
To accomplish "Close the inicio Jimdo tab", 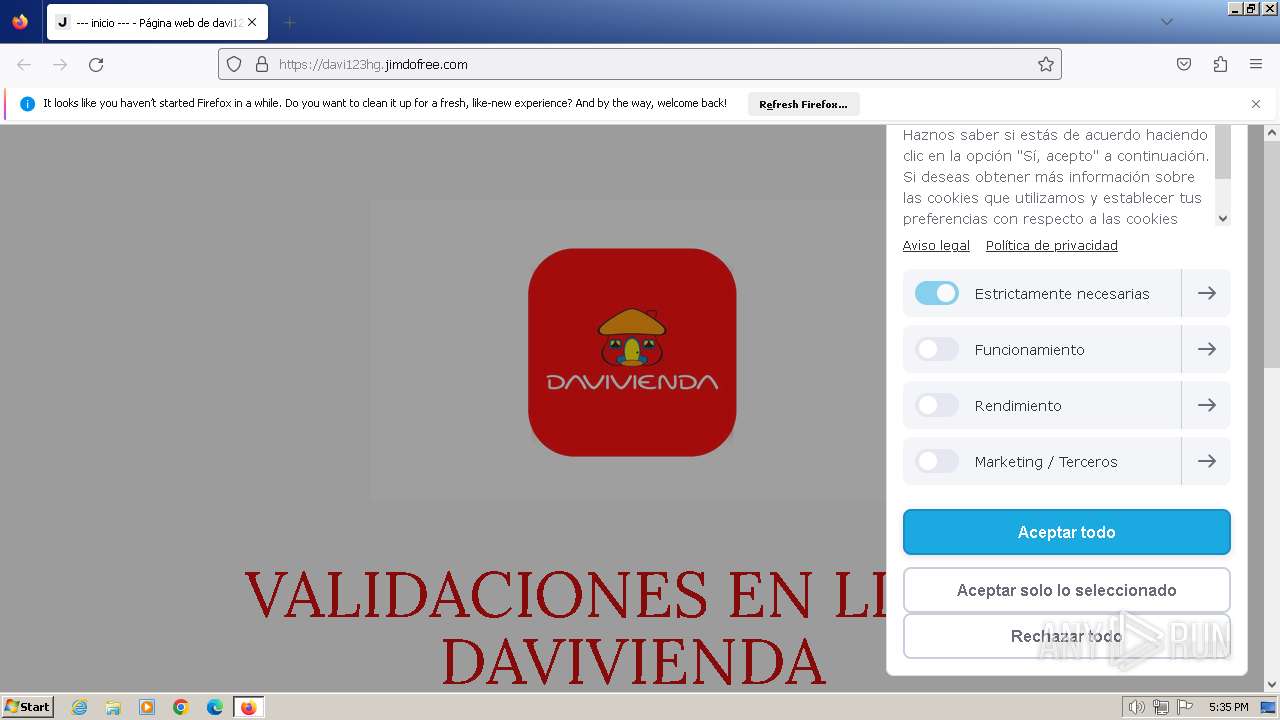I will coord(252,22).
